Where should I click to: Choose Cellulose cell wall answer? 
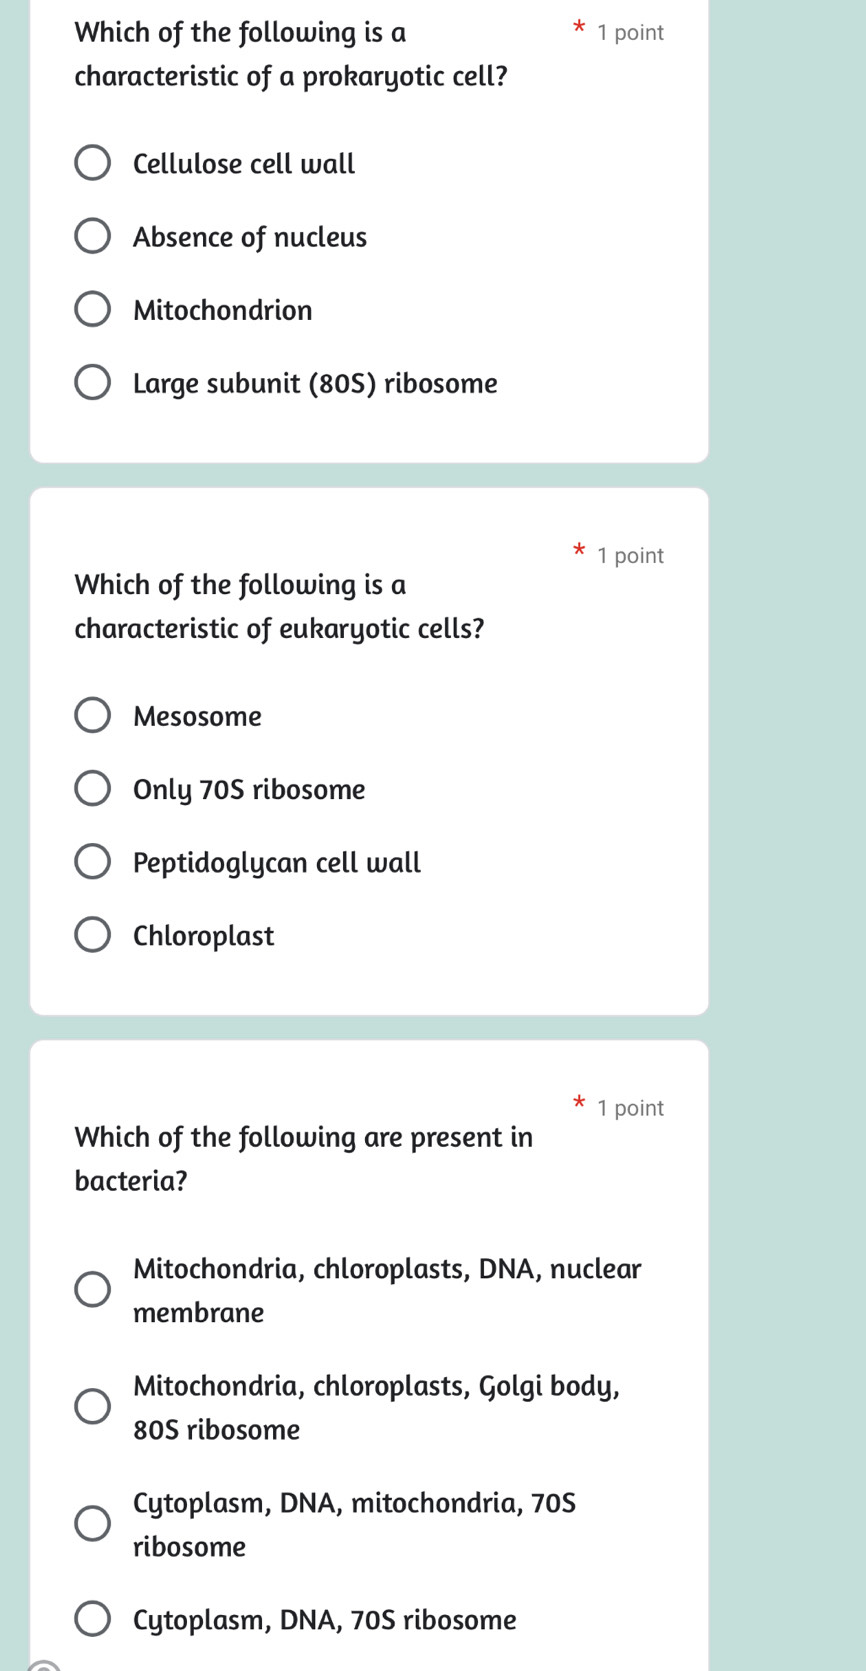(92, 162)
